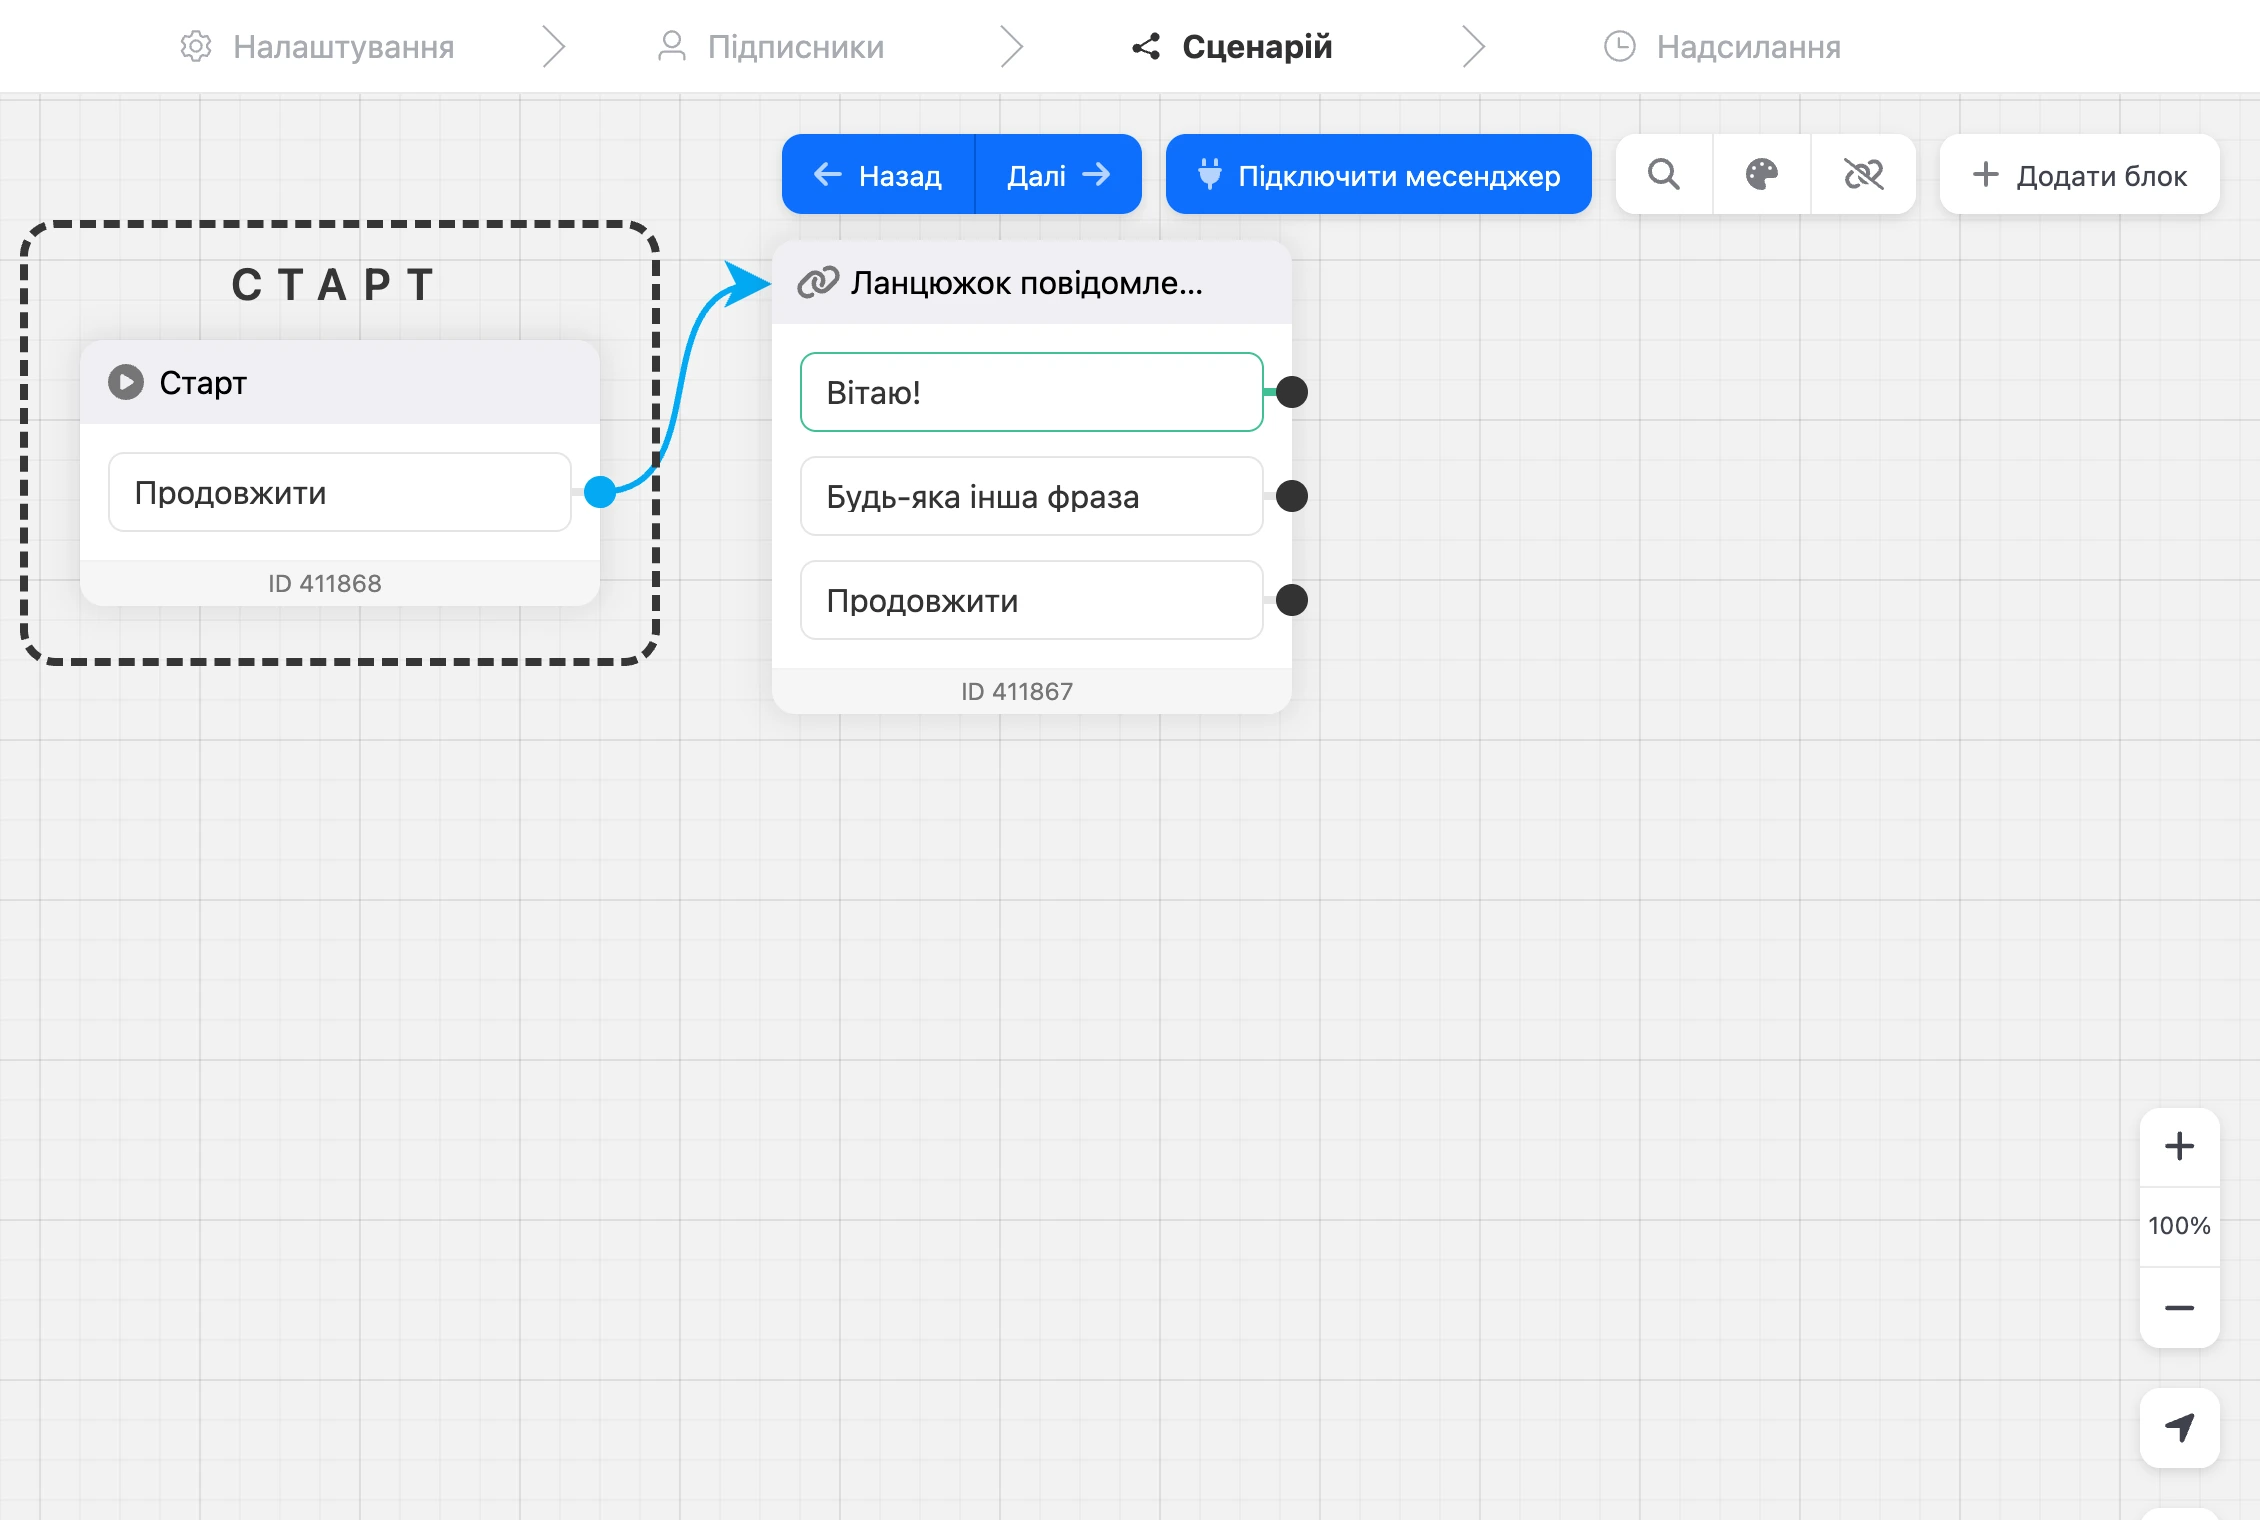Click the chevron after Підписники
The width and height of the screenshot is (2260, 1520).
[x=1012, y=46]
